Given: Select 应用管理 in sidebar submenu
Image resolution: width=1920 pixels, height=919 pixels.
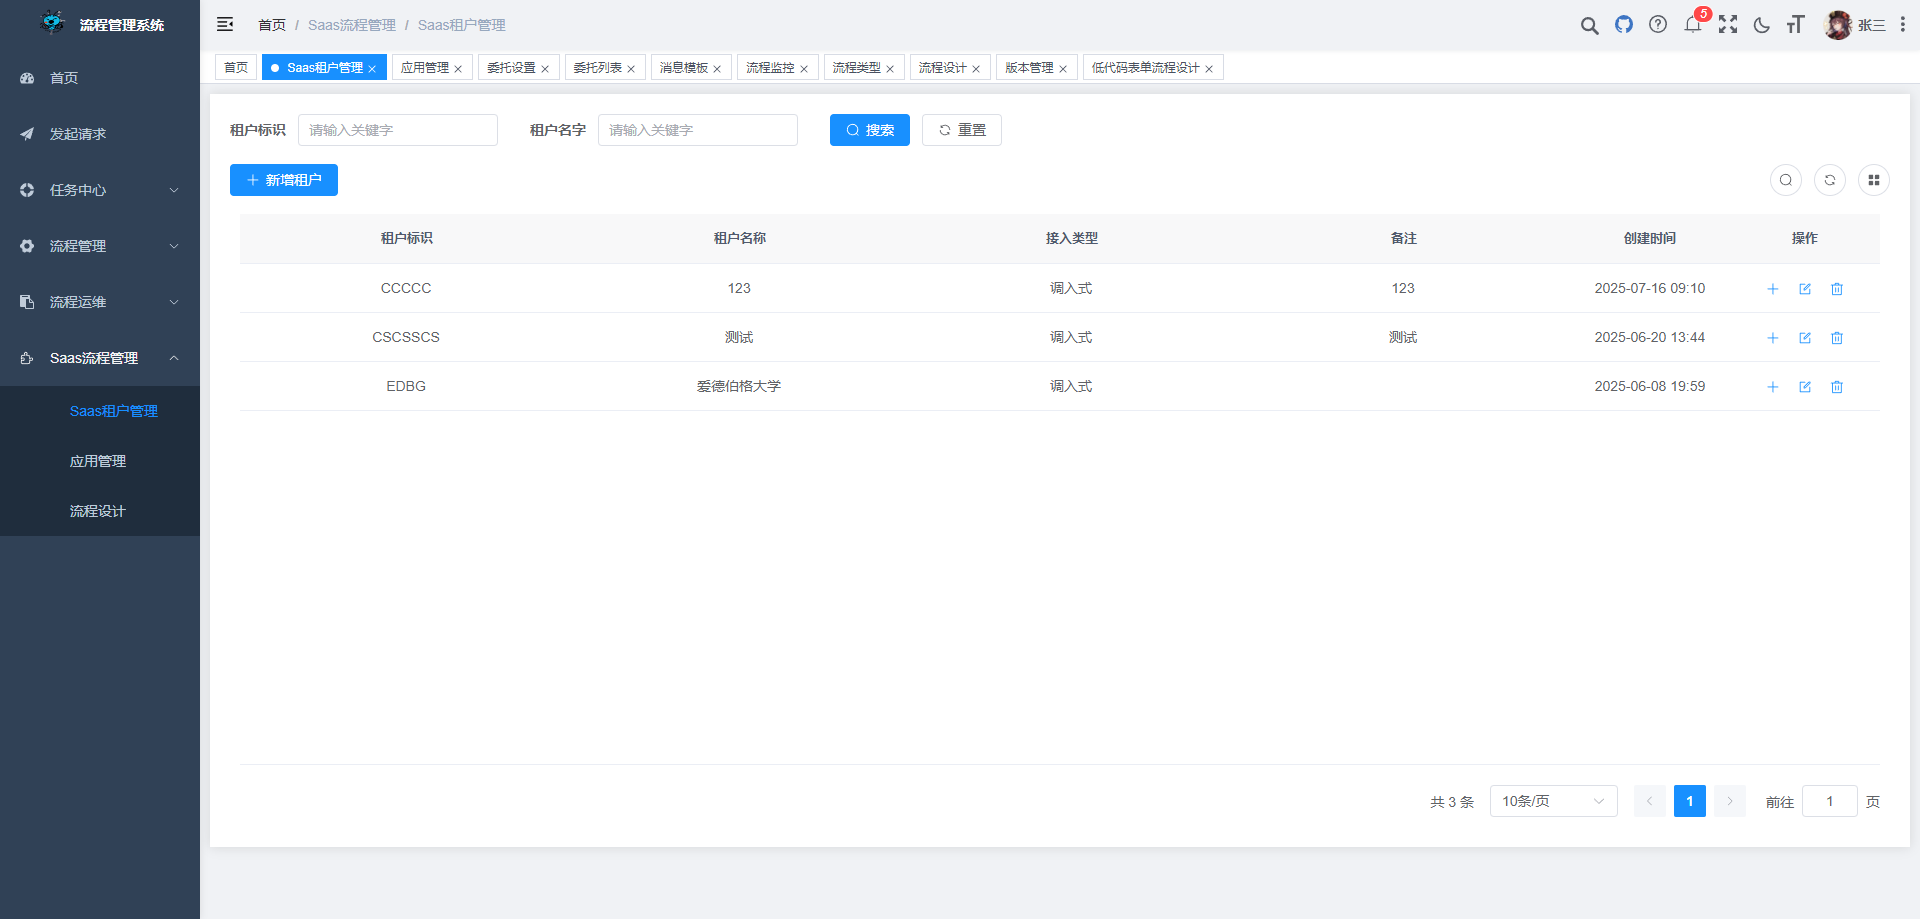Looking at the screenshot, I should coord(98,461).
